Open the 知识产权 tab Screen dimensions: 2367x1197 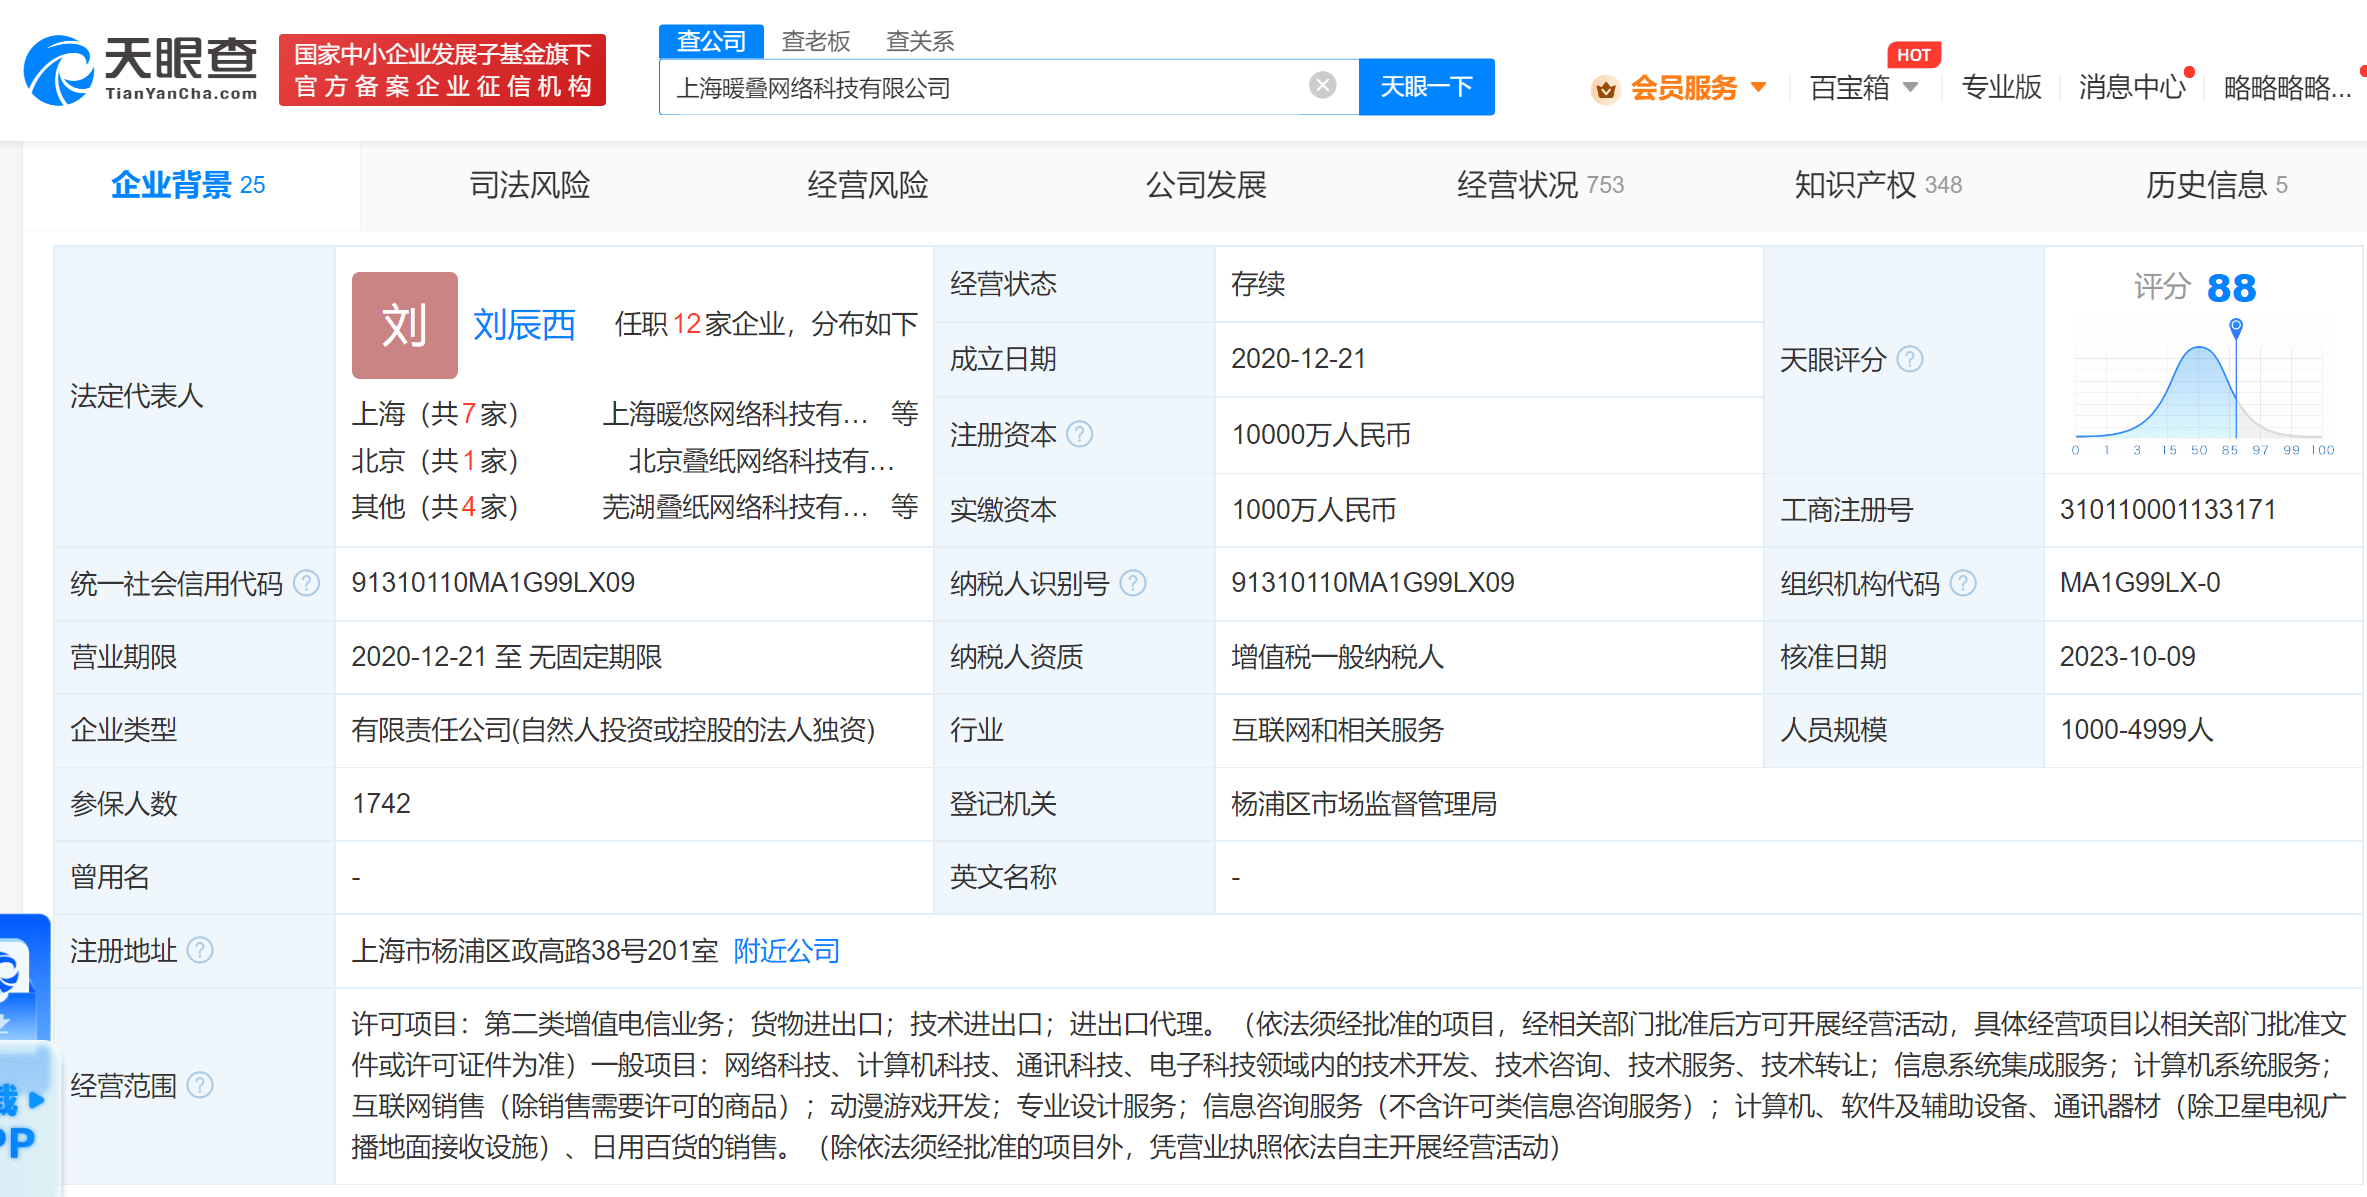(x=1878, y=185)
